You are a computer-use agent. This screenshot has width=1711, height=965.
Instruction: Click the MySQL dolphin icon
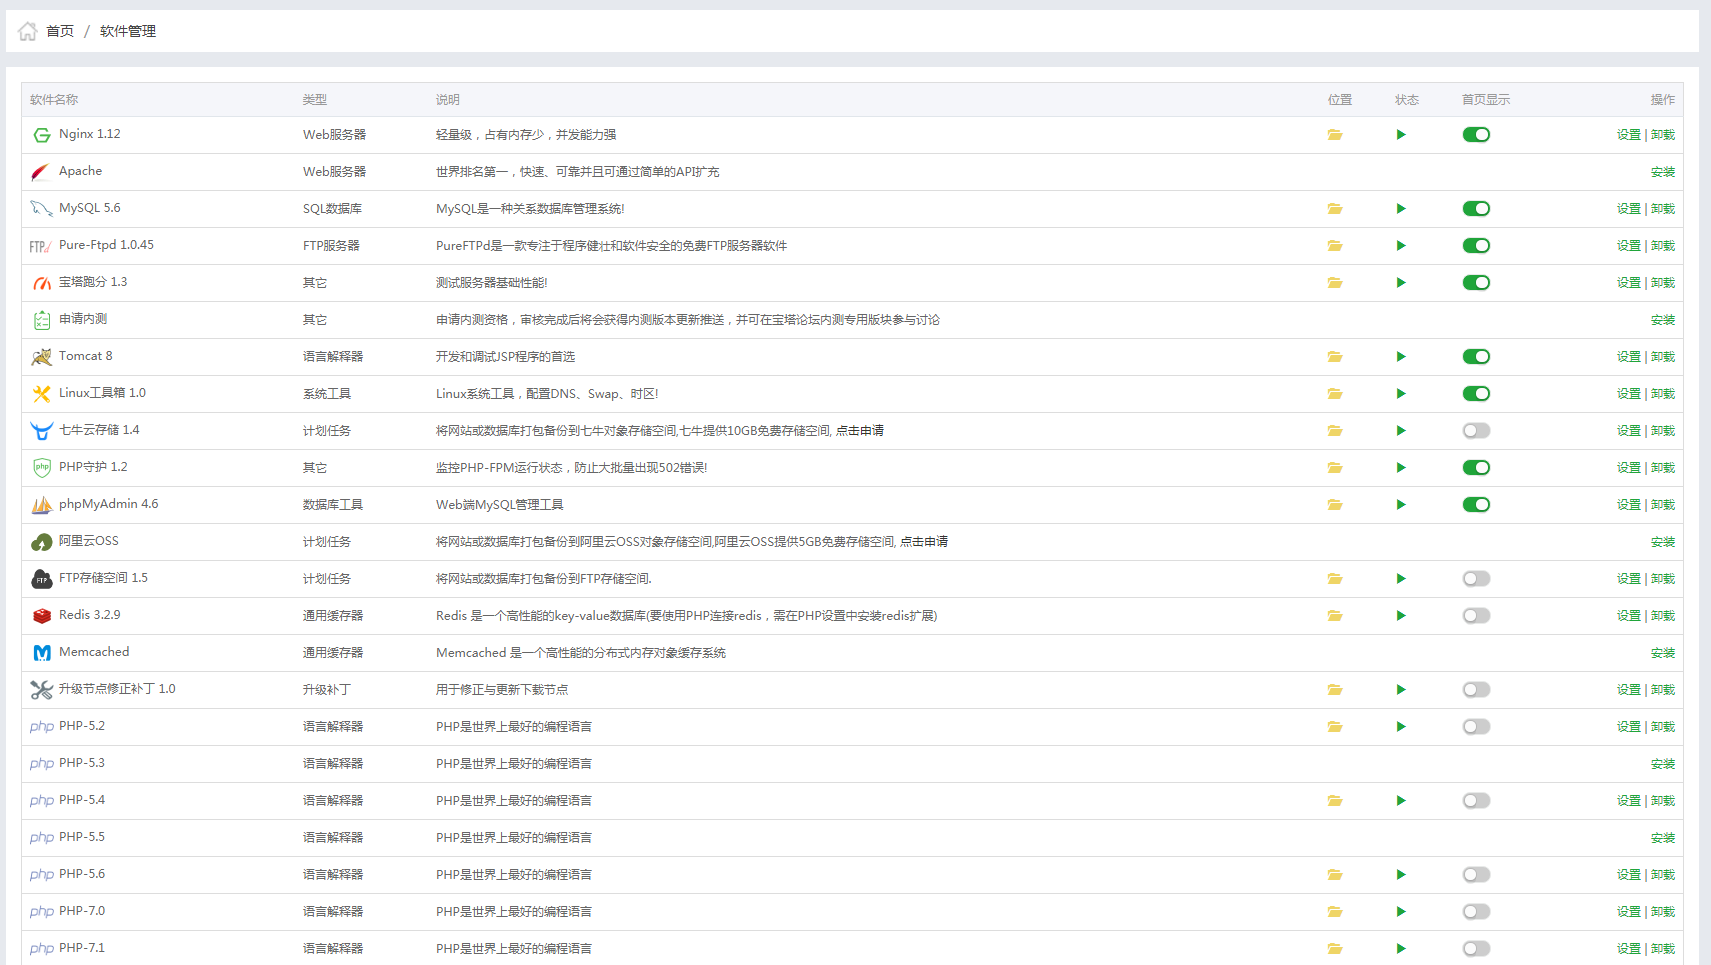click(41, 209)
